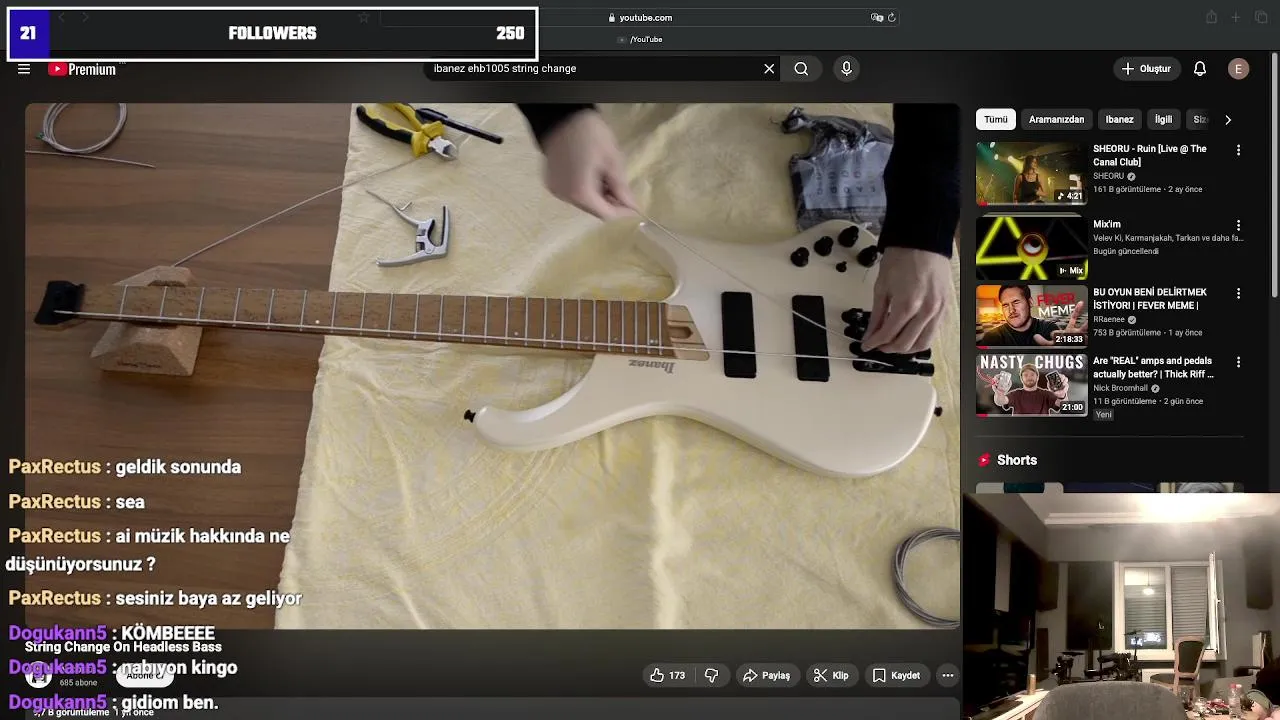The height and width of the screenshot is (720, 1280).
Task: Start voice search with microphone icon
Action: 846,69
